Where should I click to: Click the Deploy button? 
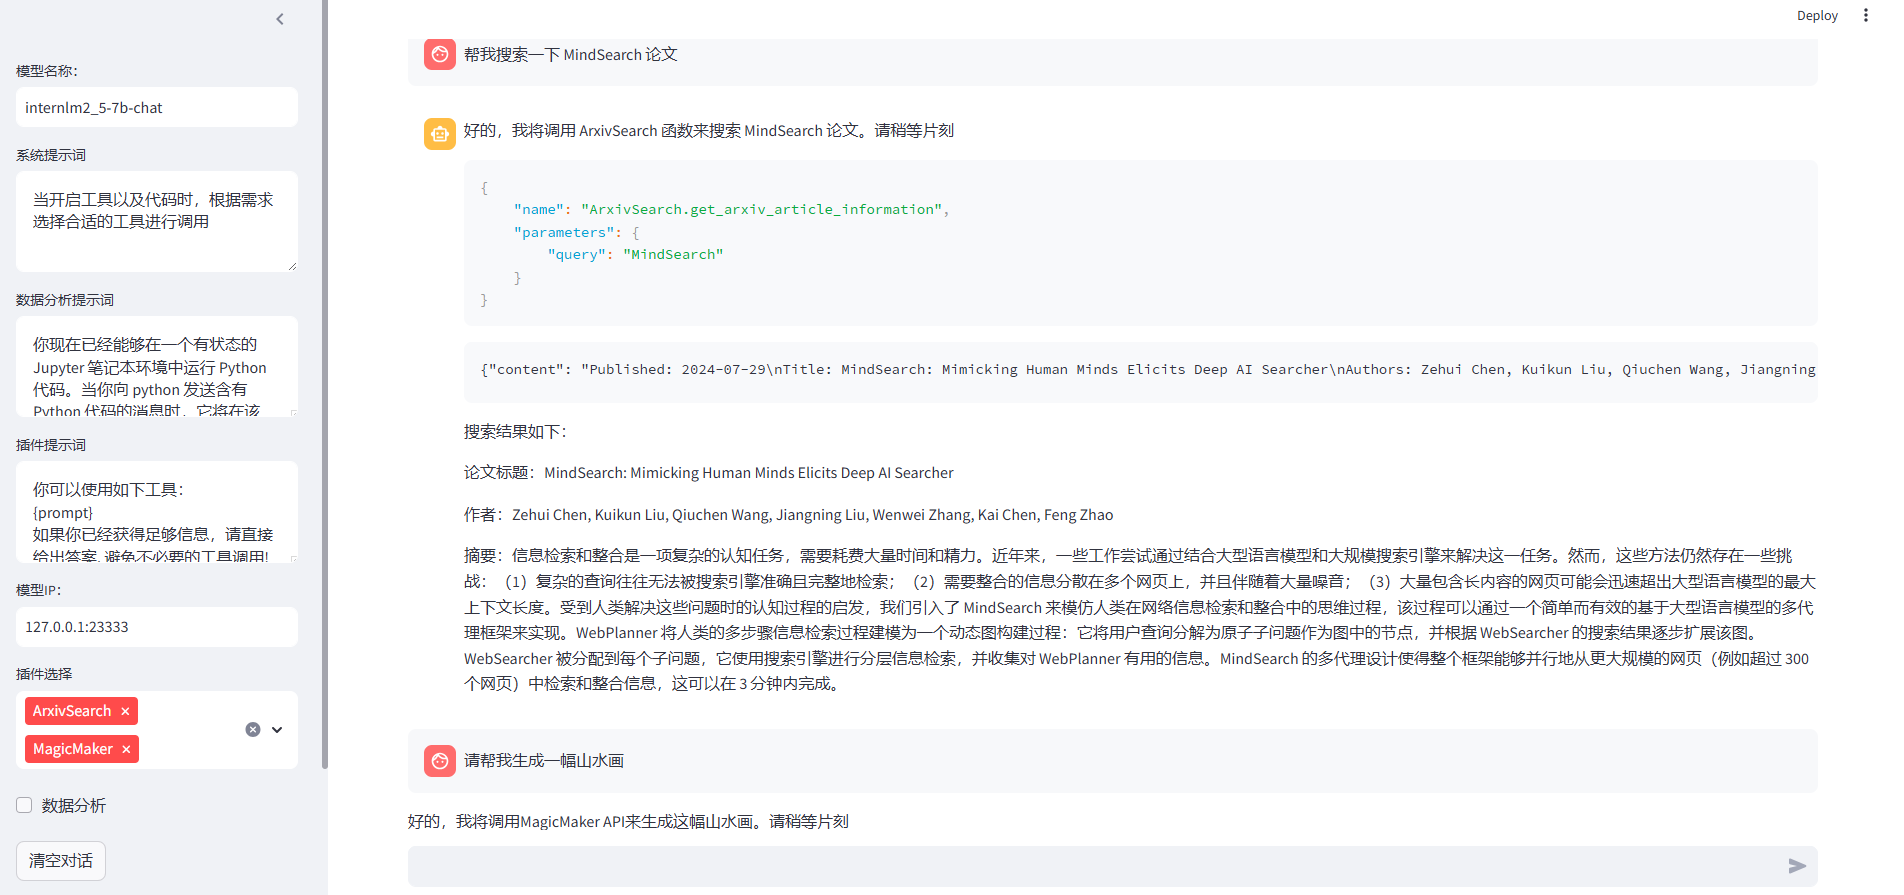pos(1817,15)
